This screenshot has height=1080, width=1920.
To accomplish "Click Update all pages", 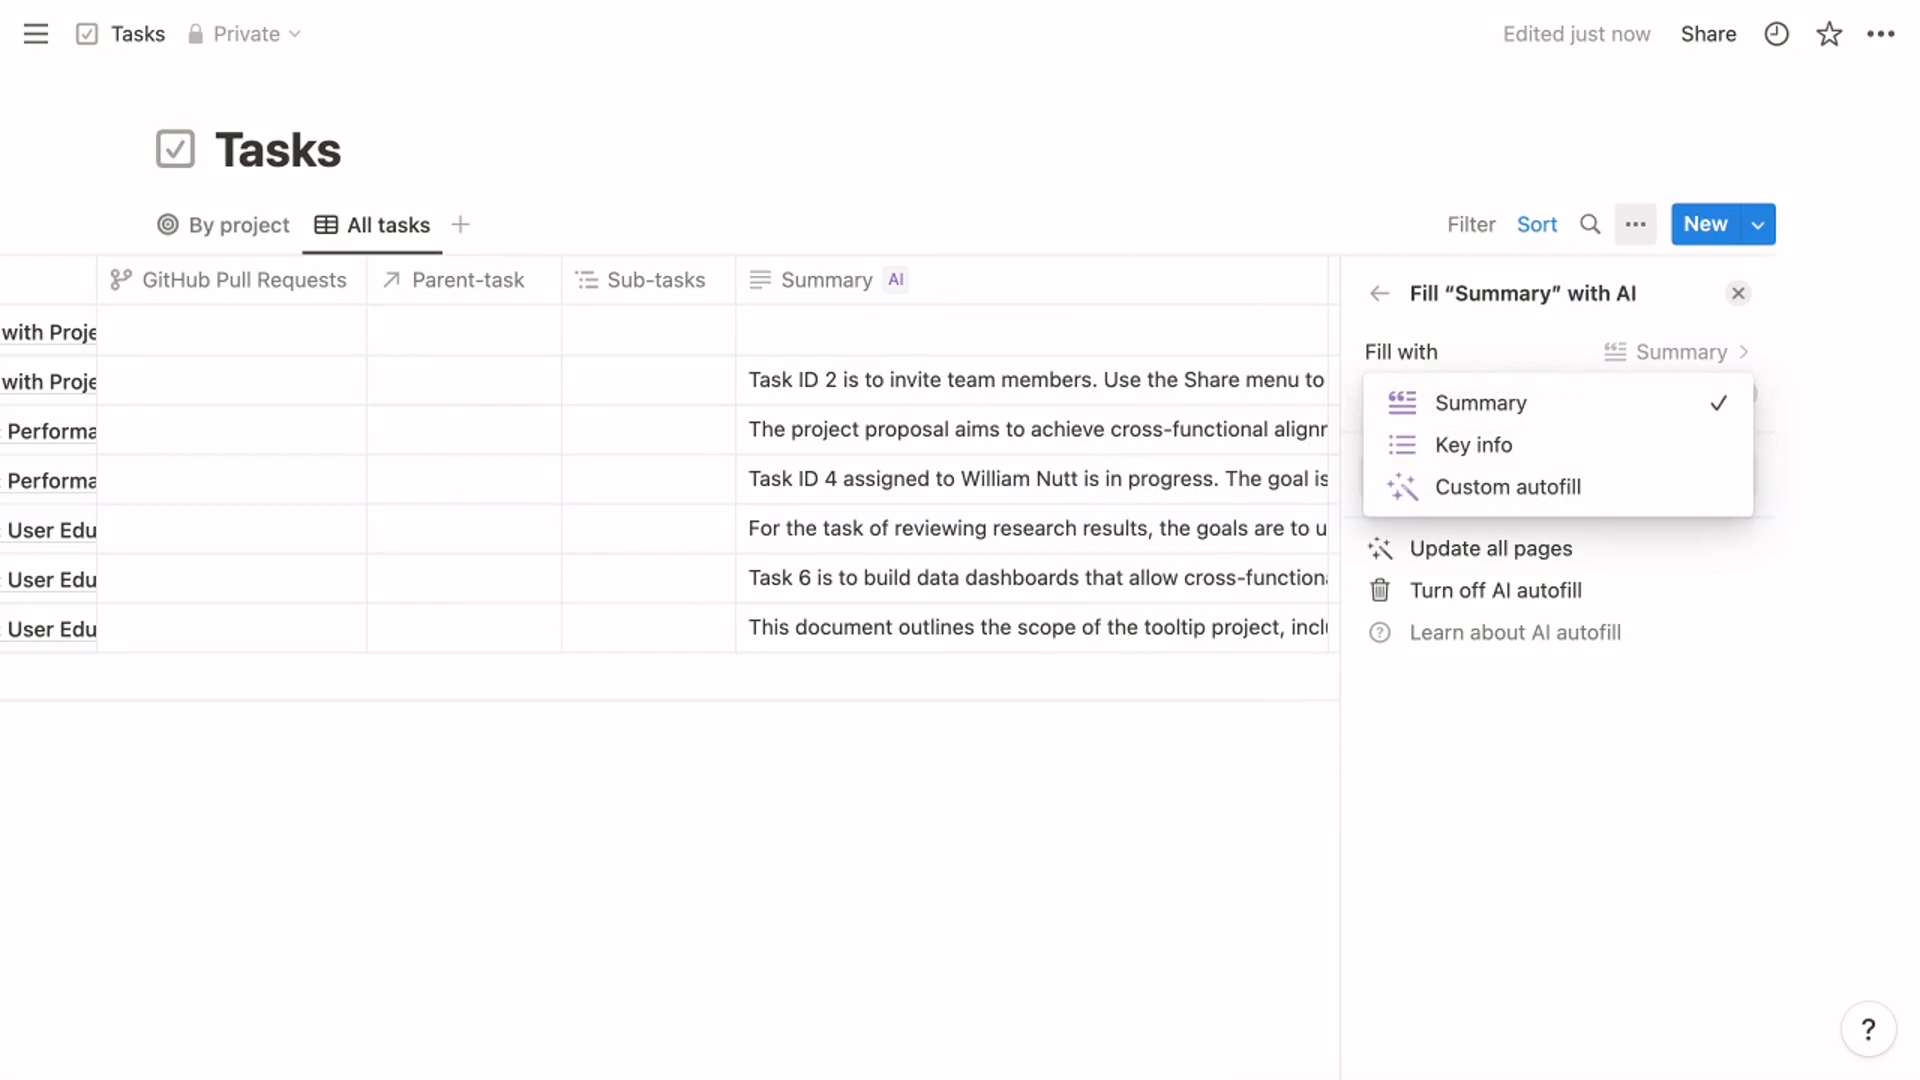I will click(x=1491, y=548).
